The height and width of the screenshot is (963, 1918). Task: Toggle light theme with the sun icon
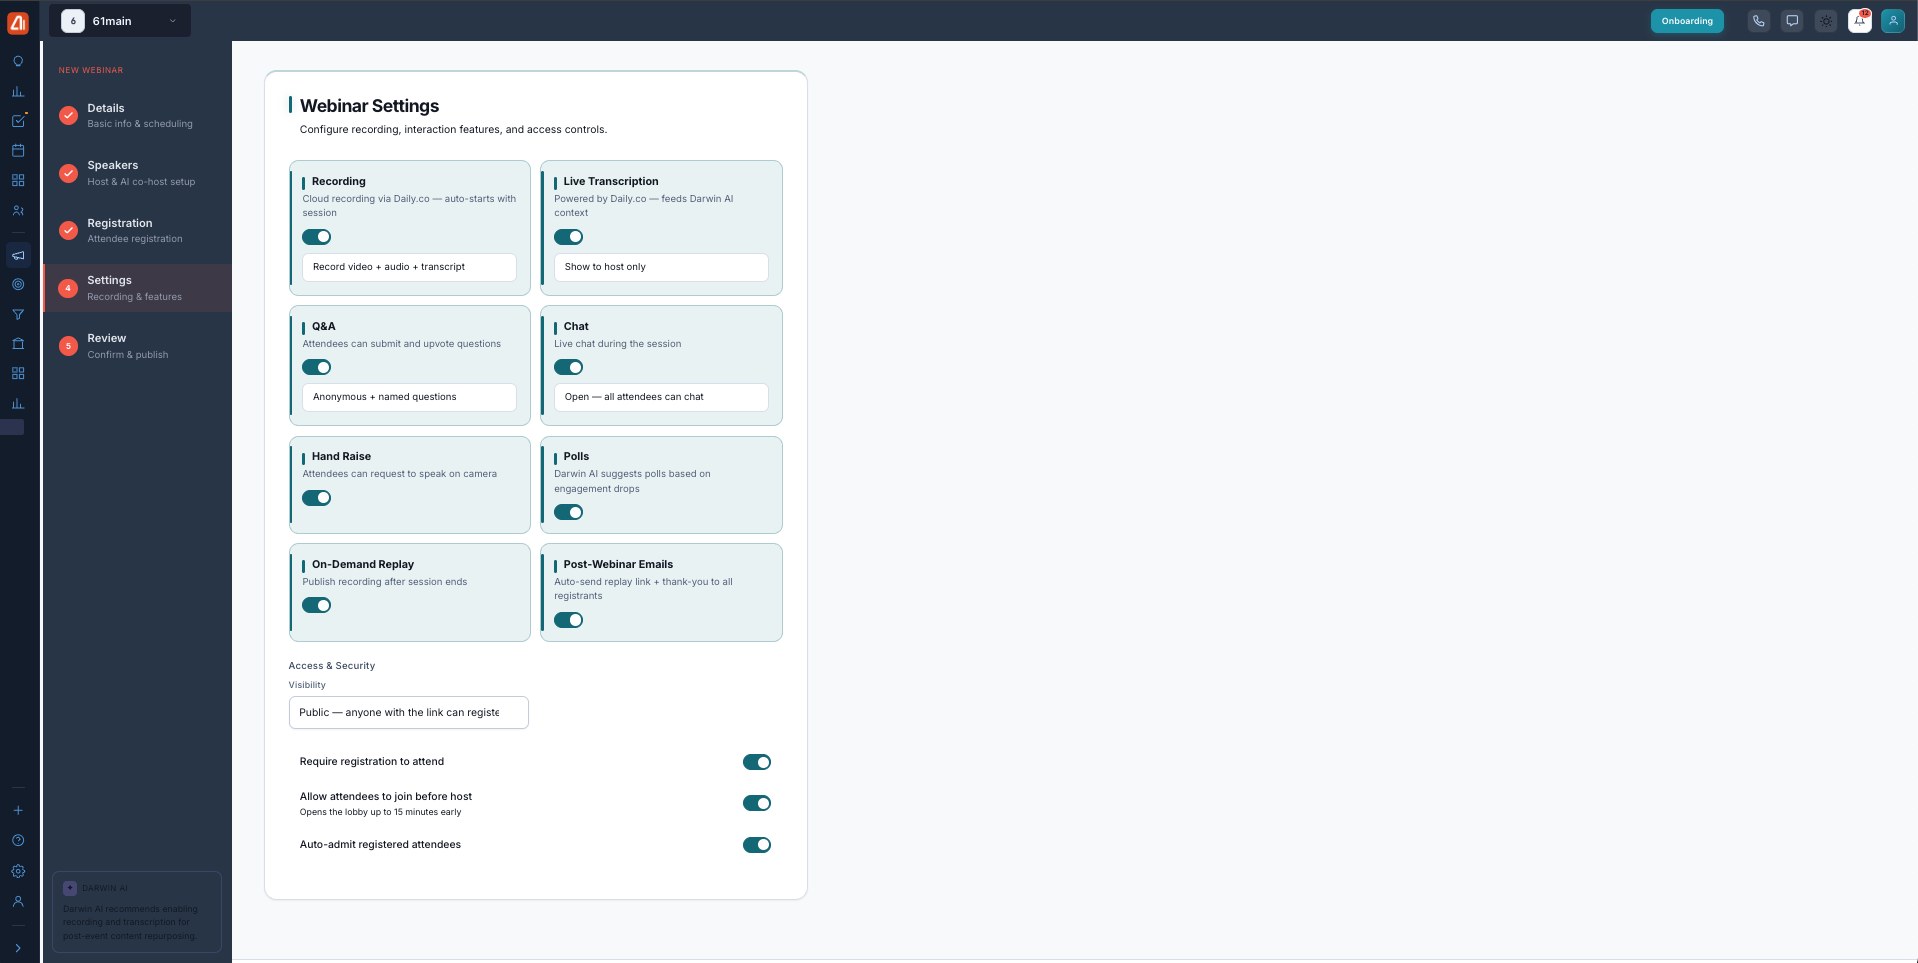1826,21
